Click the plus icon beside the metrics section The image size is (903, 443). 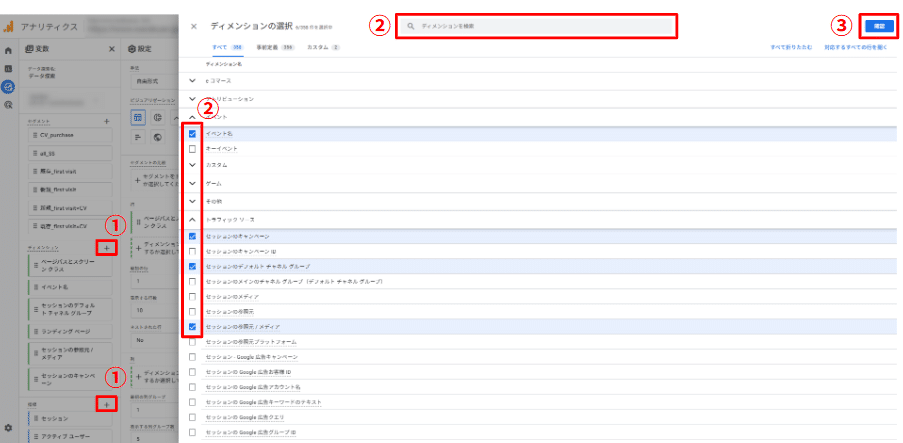click(107, 403)
